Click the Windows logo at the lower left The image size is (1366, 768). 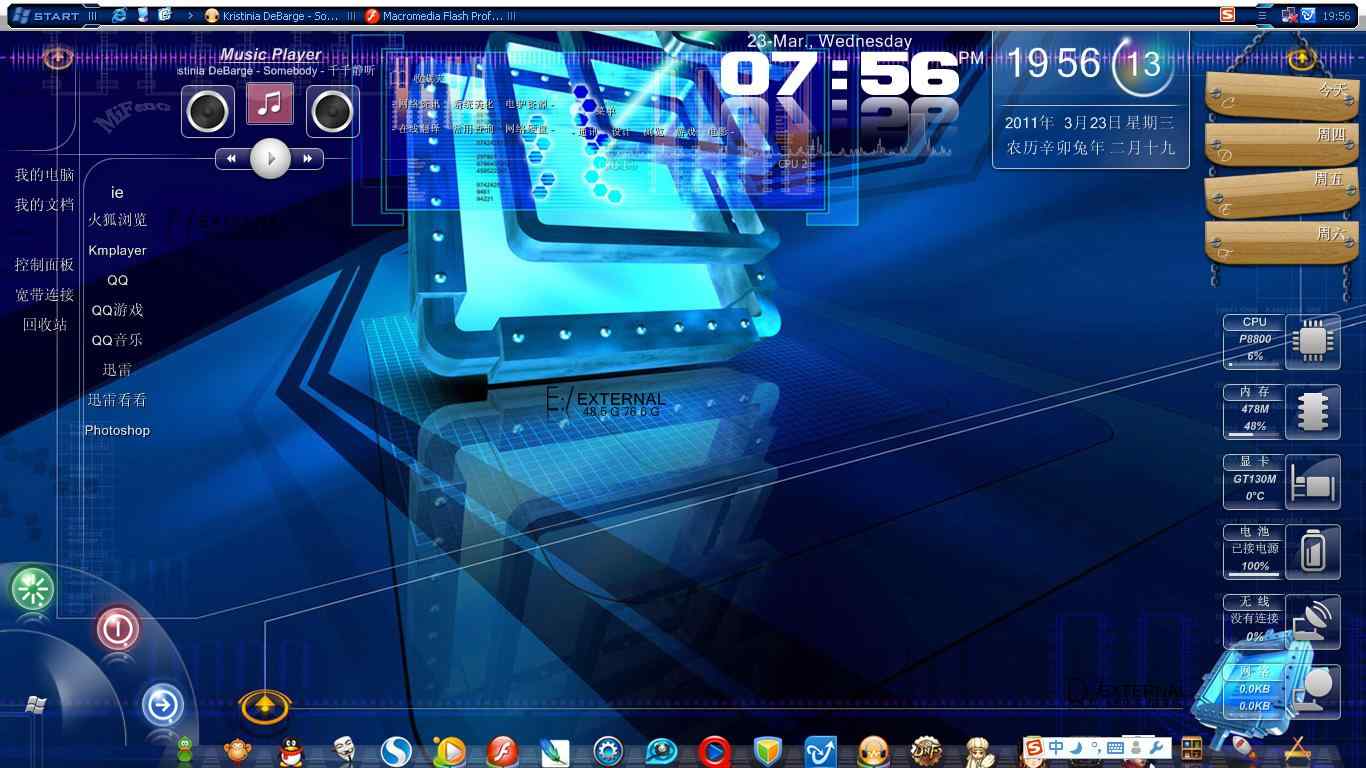pyautogui.click(x=34, y=705)
